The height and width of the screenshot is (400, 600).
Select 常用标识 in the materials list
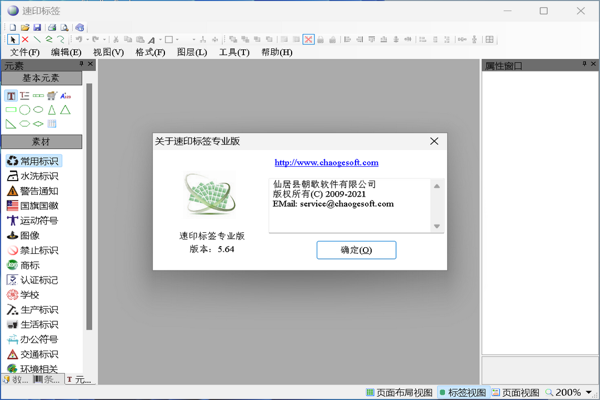click(39, 161)
